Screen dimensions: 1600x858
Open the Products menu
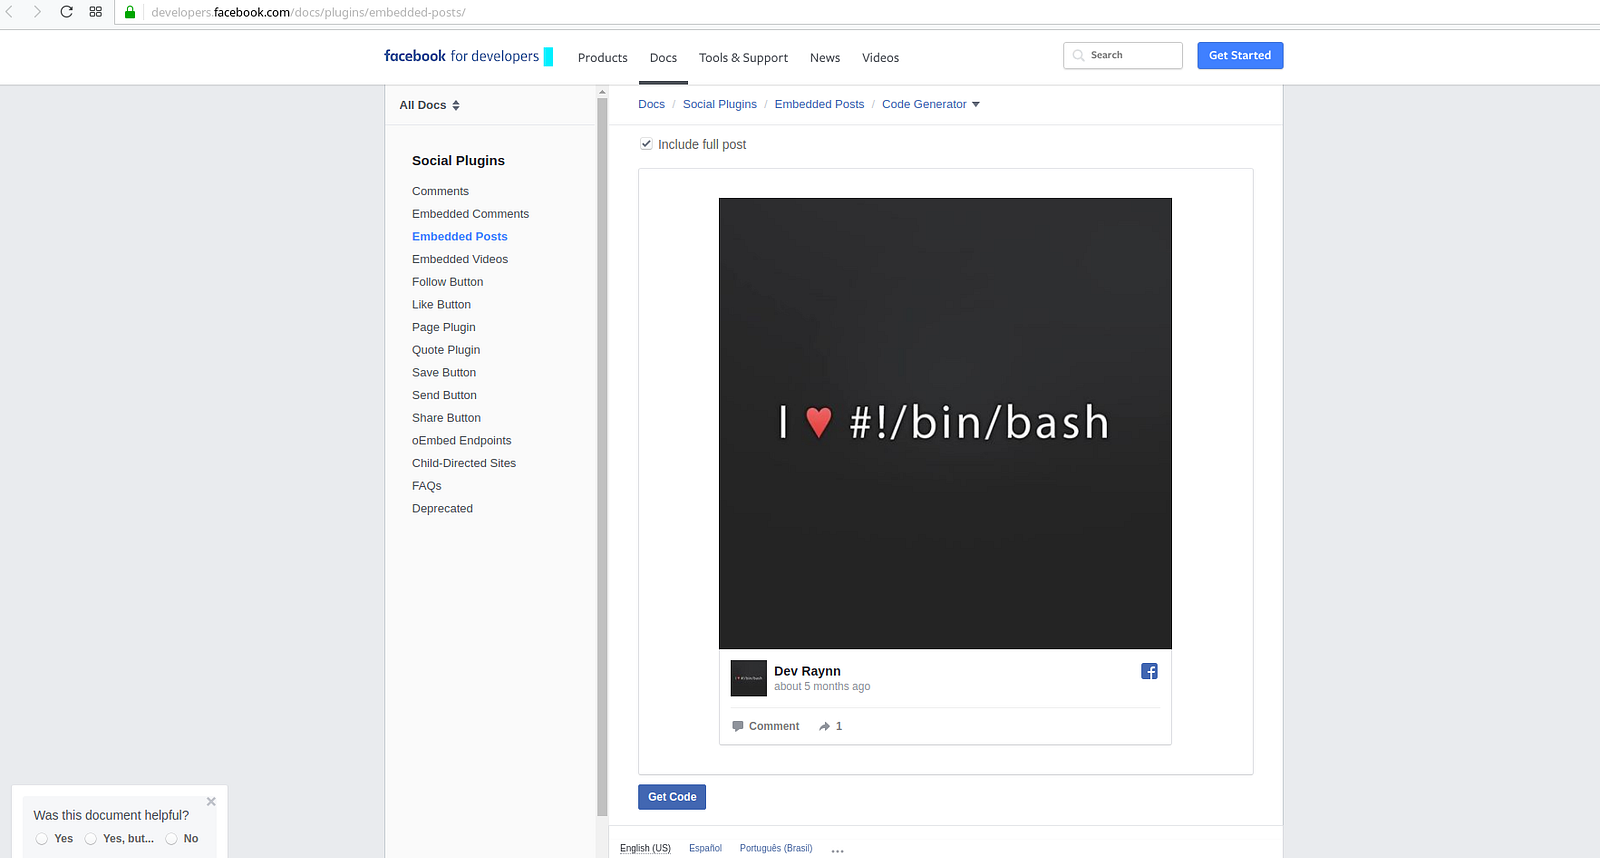(603, 58)
